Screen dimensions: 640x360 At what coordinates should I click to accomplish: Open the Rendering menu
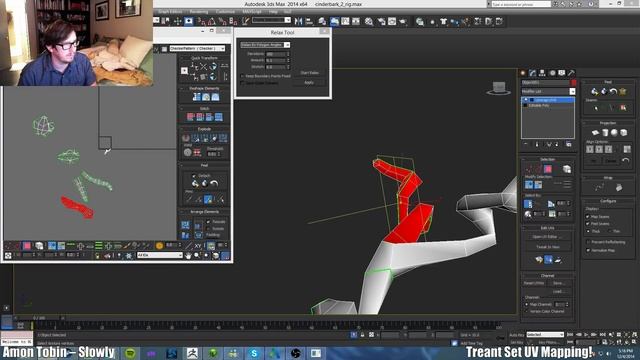199,12
